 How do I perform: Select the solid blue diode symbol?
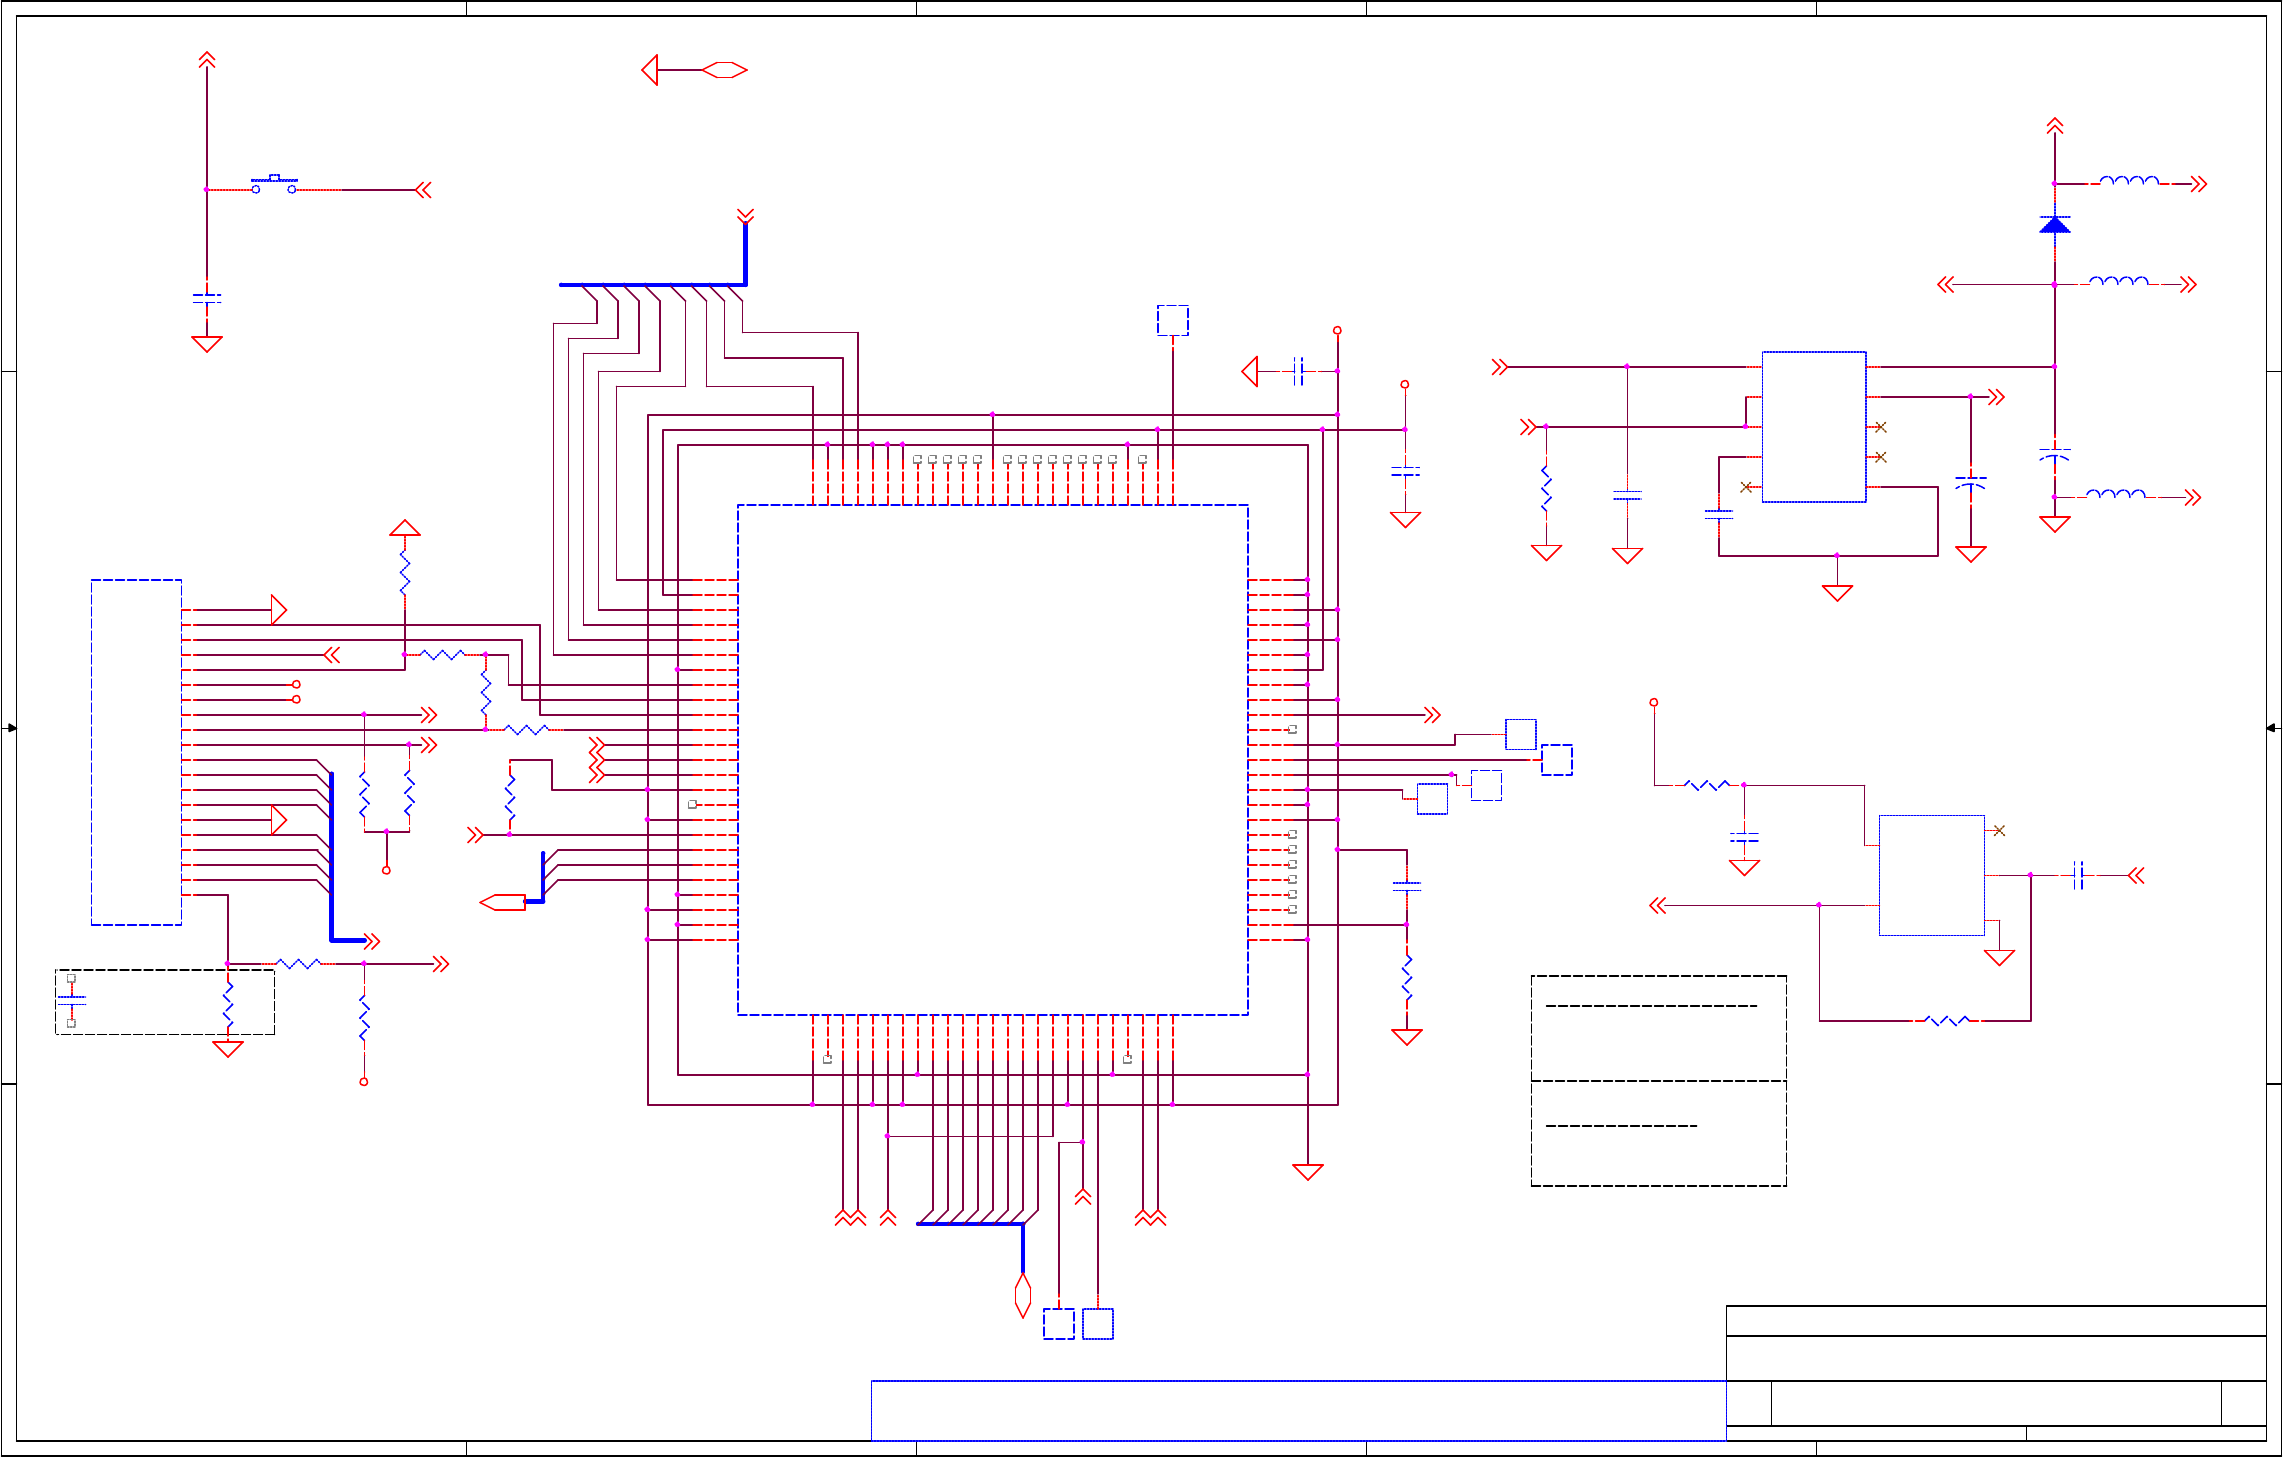(x=2055, y=224)
